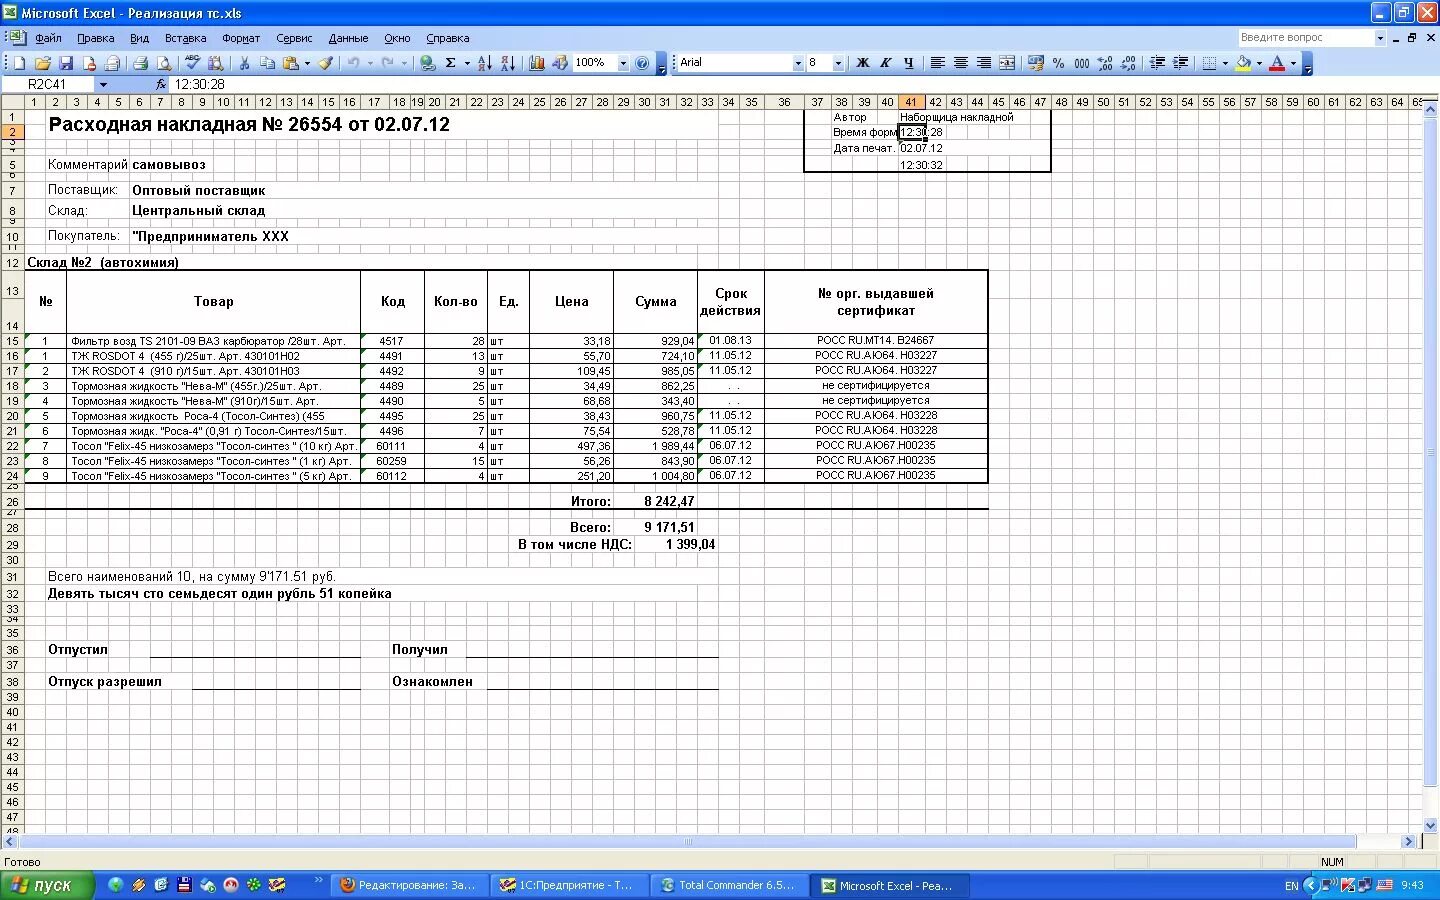Screen dimensions: 1440x900
Task: Open the font size dropdown
Action: [x=838, y=63]
